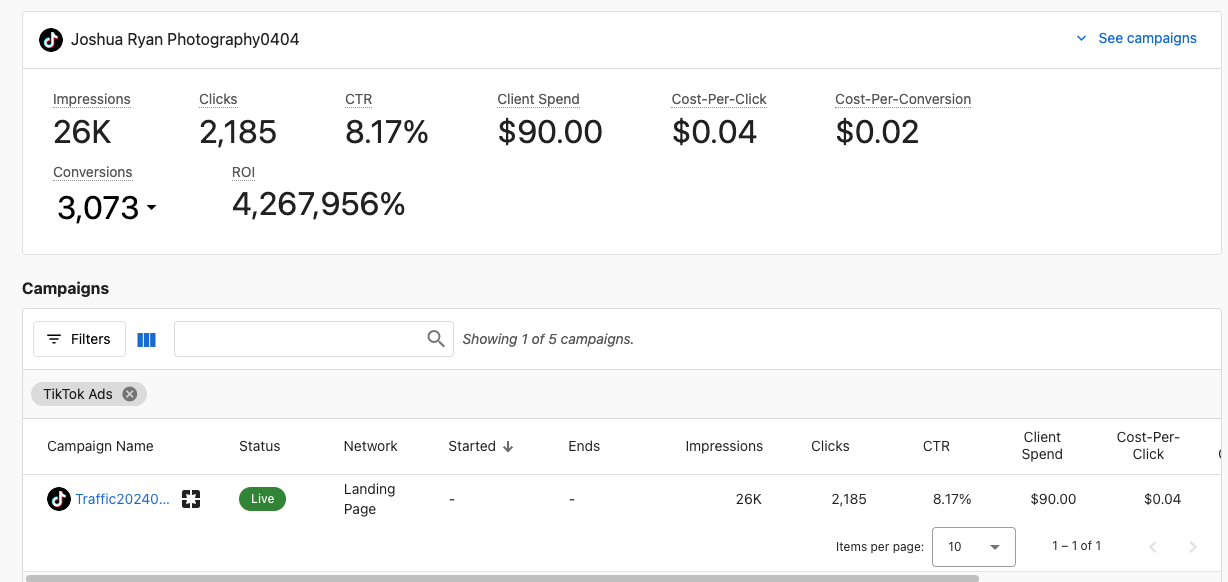
Task: Click the See campaigns link
Action: pos(1147,38)
